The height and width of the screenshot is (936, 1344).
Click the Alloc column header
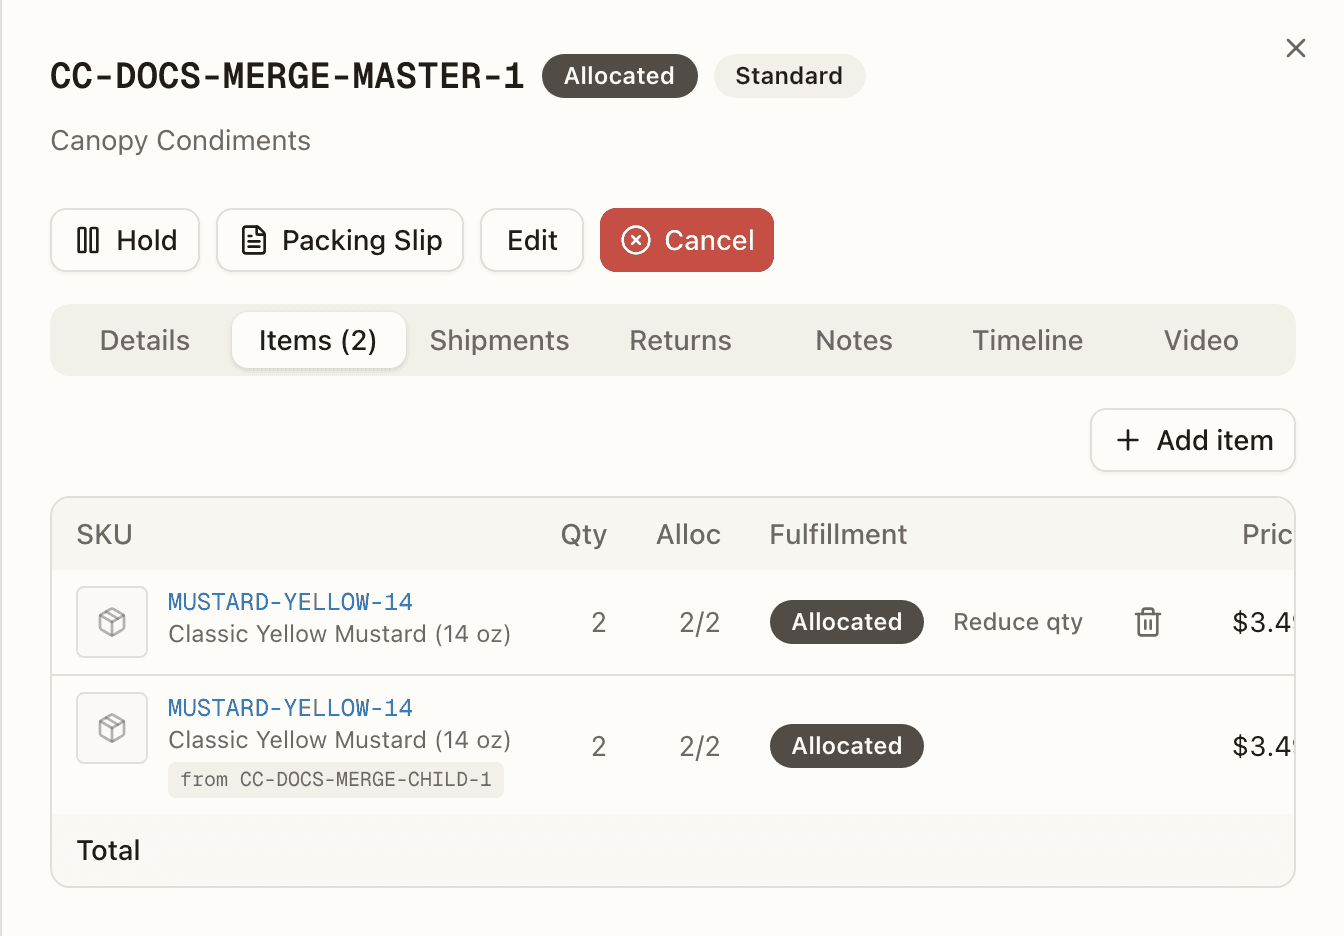tap(688, 534)
